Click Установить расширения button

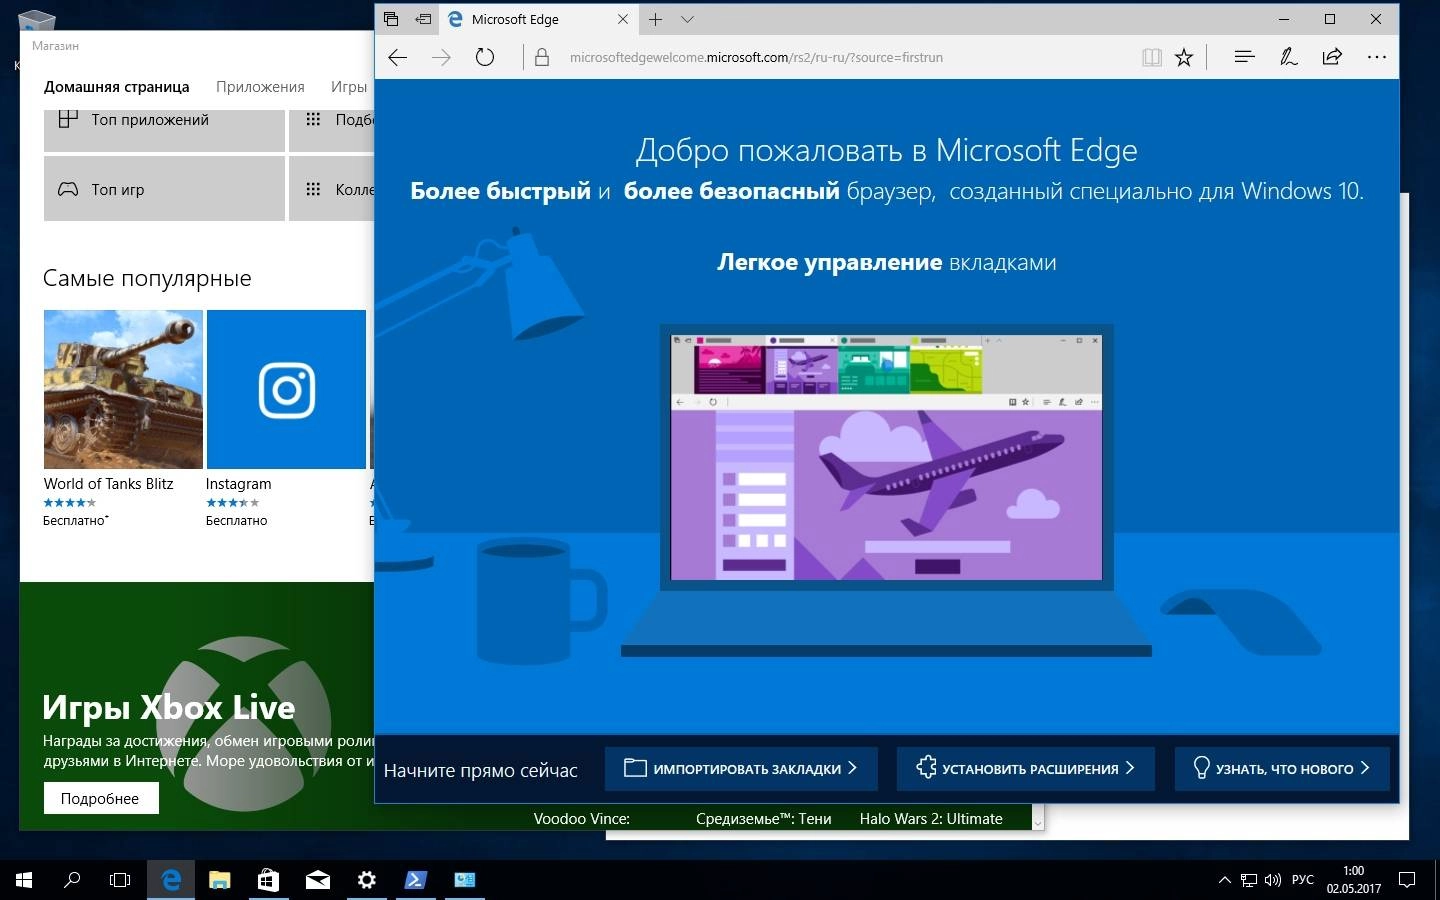(1025, 768)
